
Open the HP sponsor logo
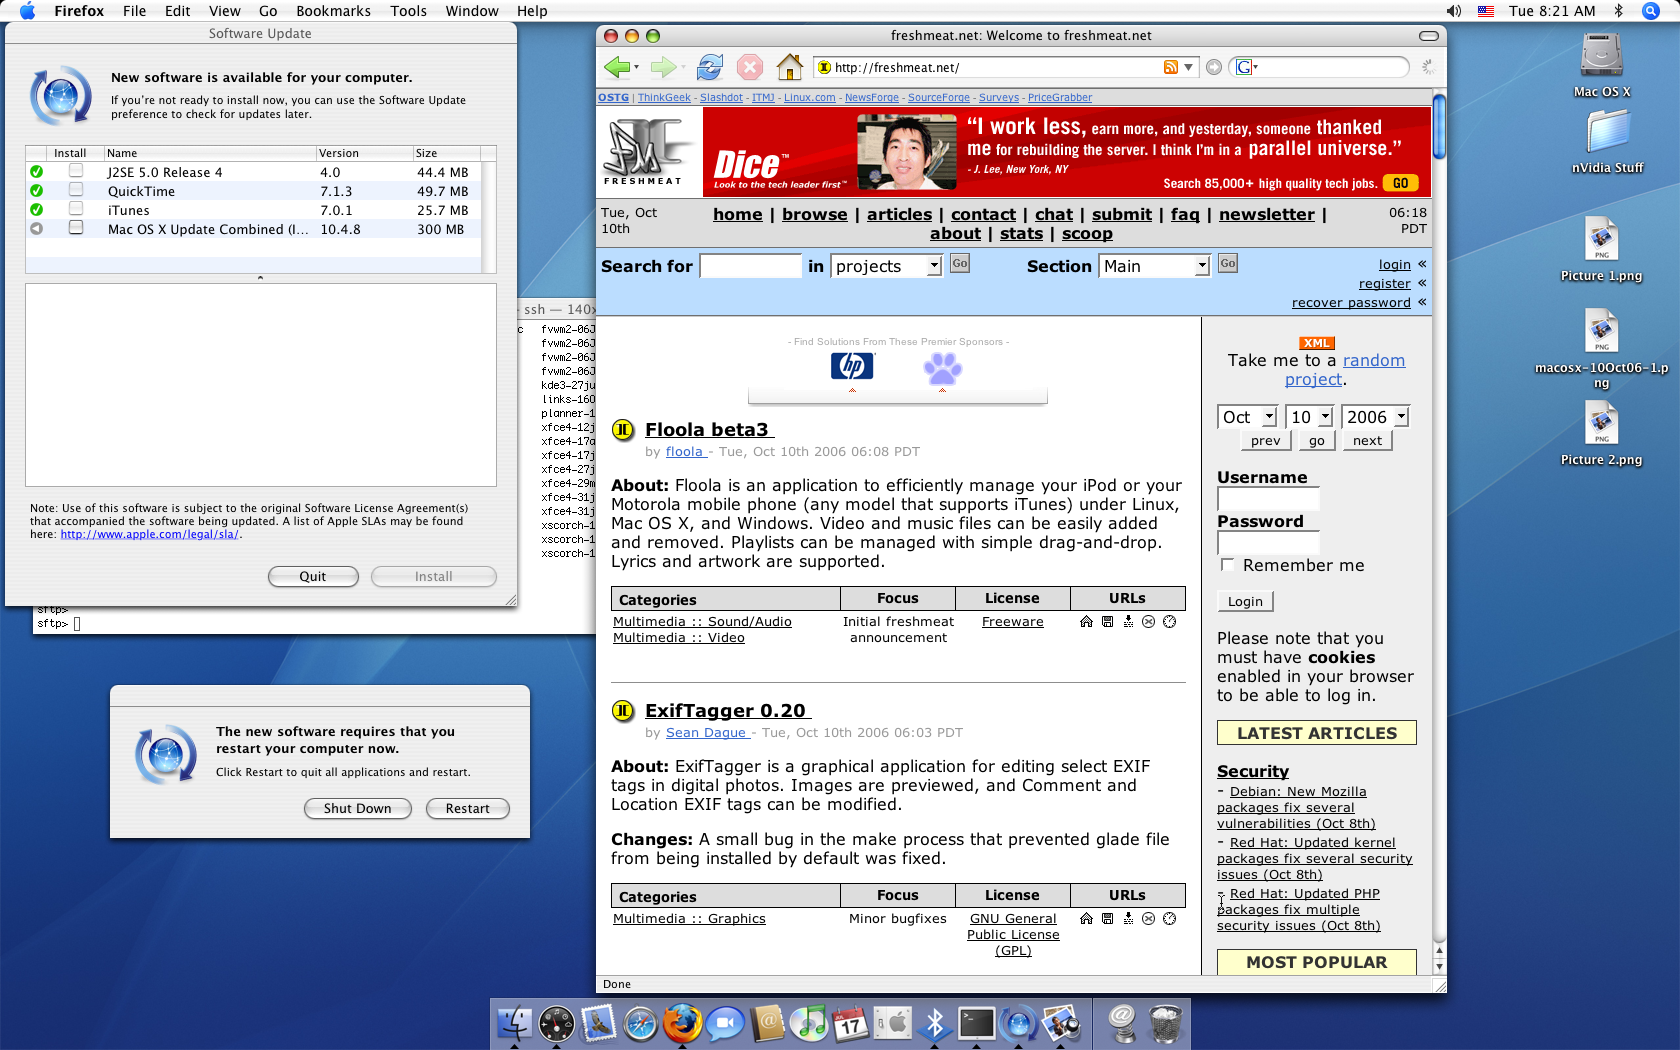pyautogui.click(x=852, y=366)
